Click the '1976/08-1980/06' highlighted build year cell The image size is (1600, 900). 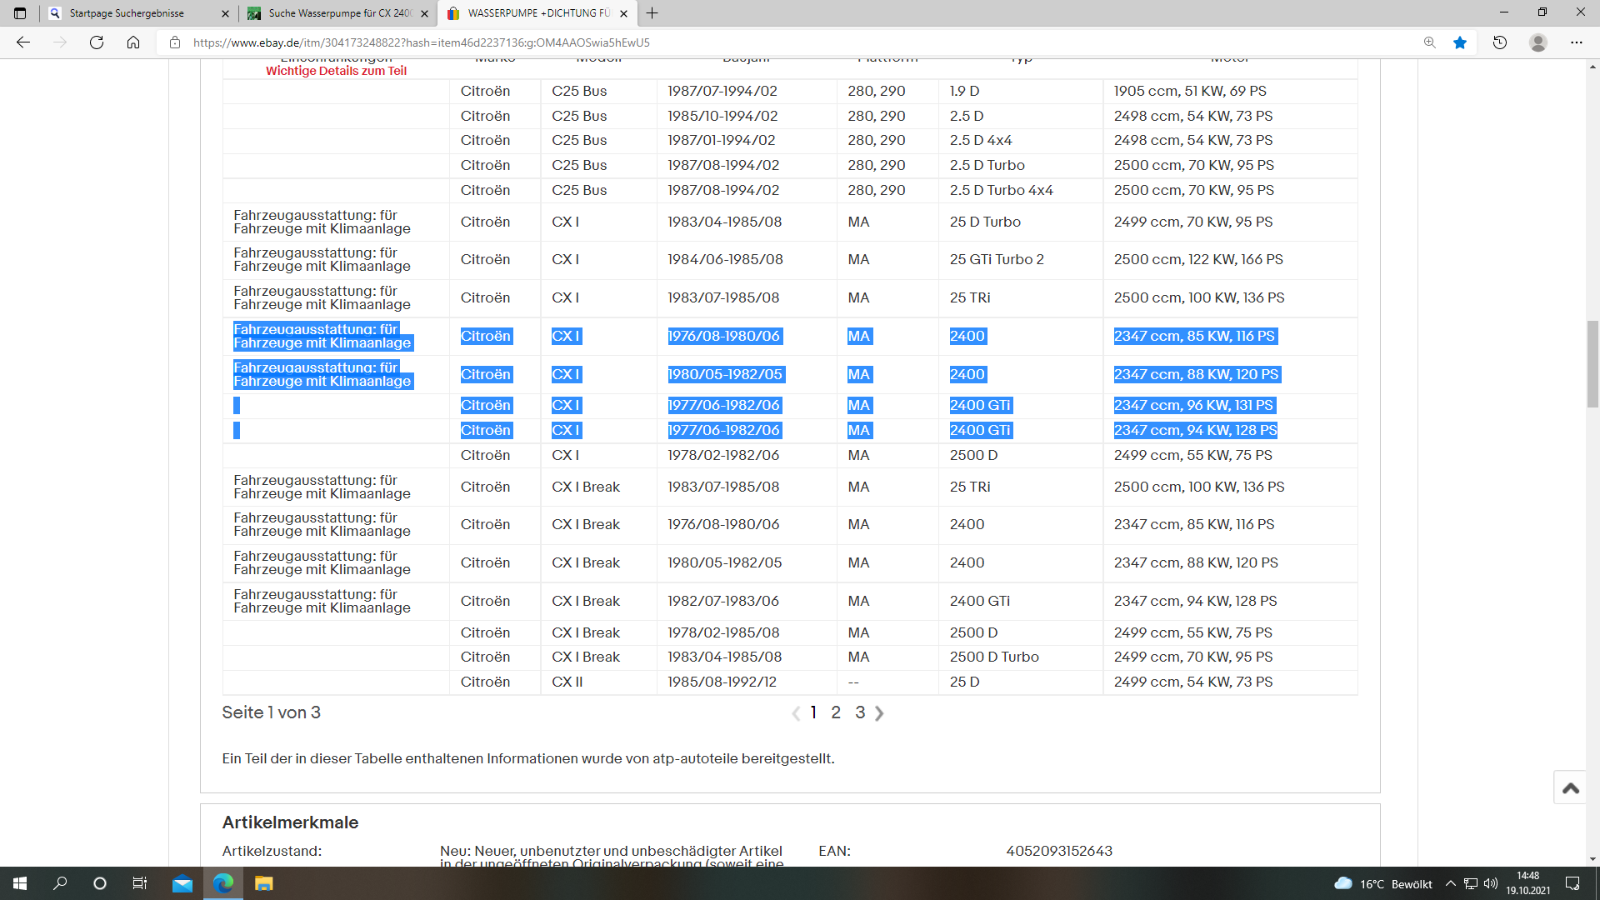(724, 336)
